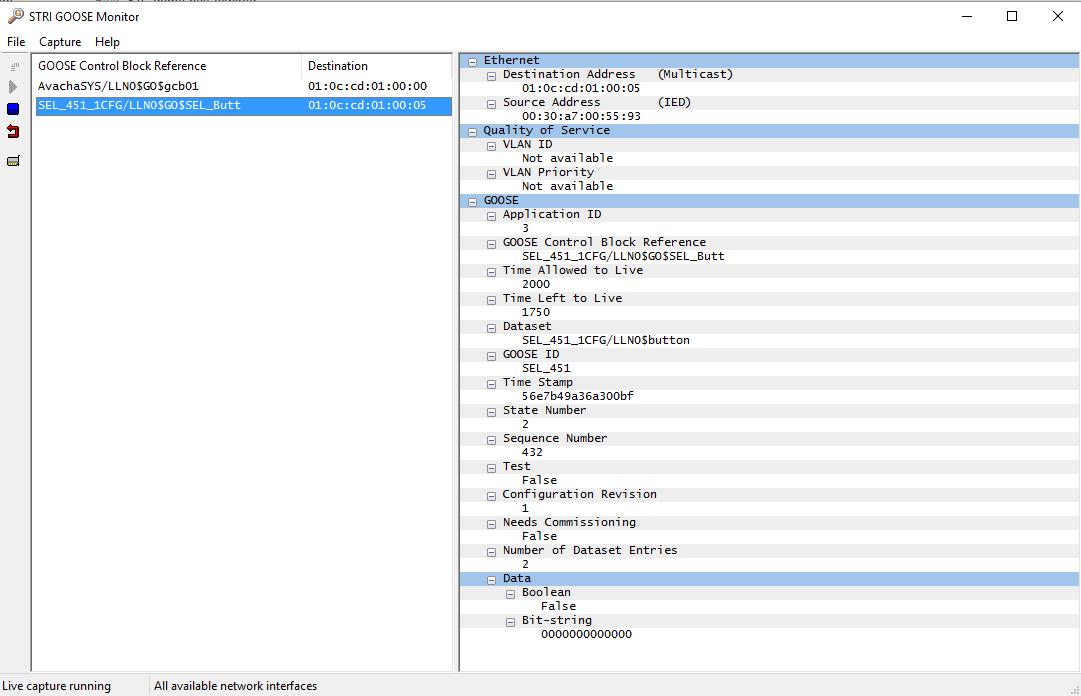Select the AvachaSYS/LLN0$GO$gcb01 row
Image resolution: width=1081 pixels, height=696 pixels.
pyautogui.click(x=244, y=86)
